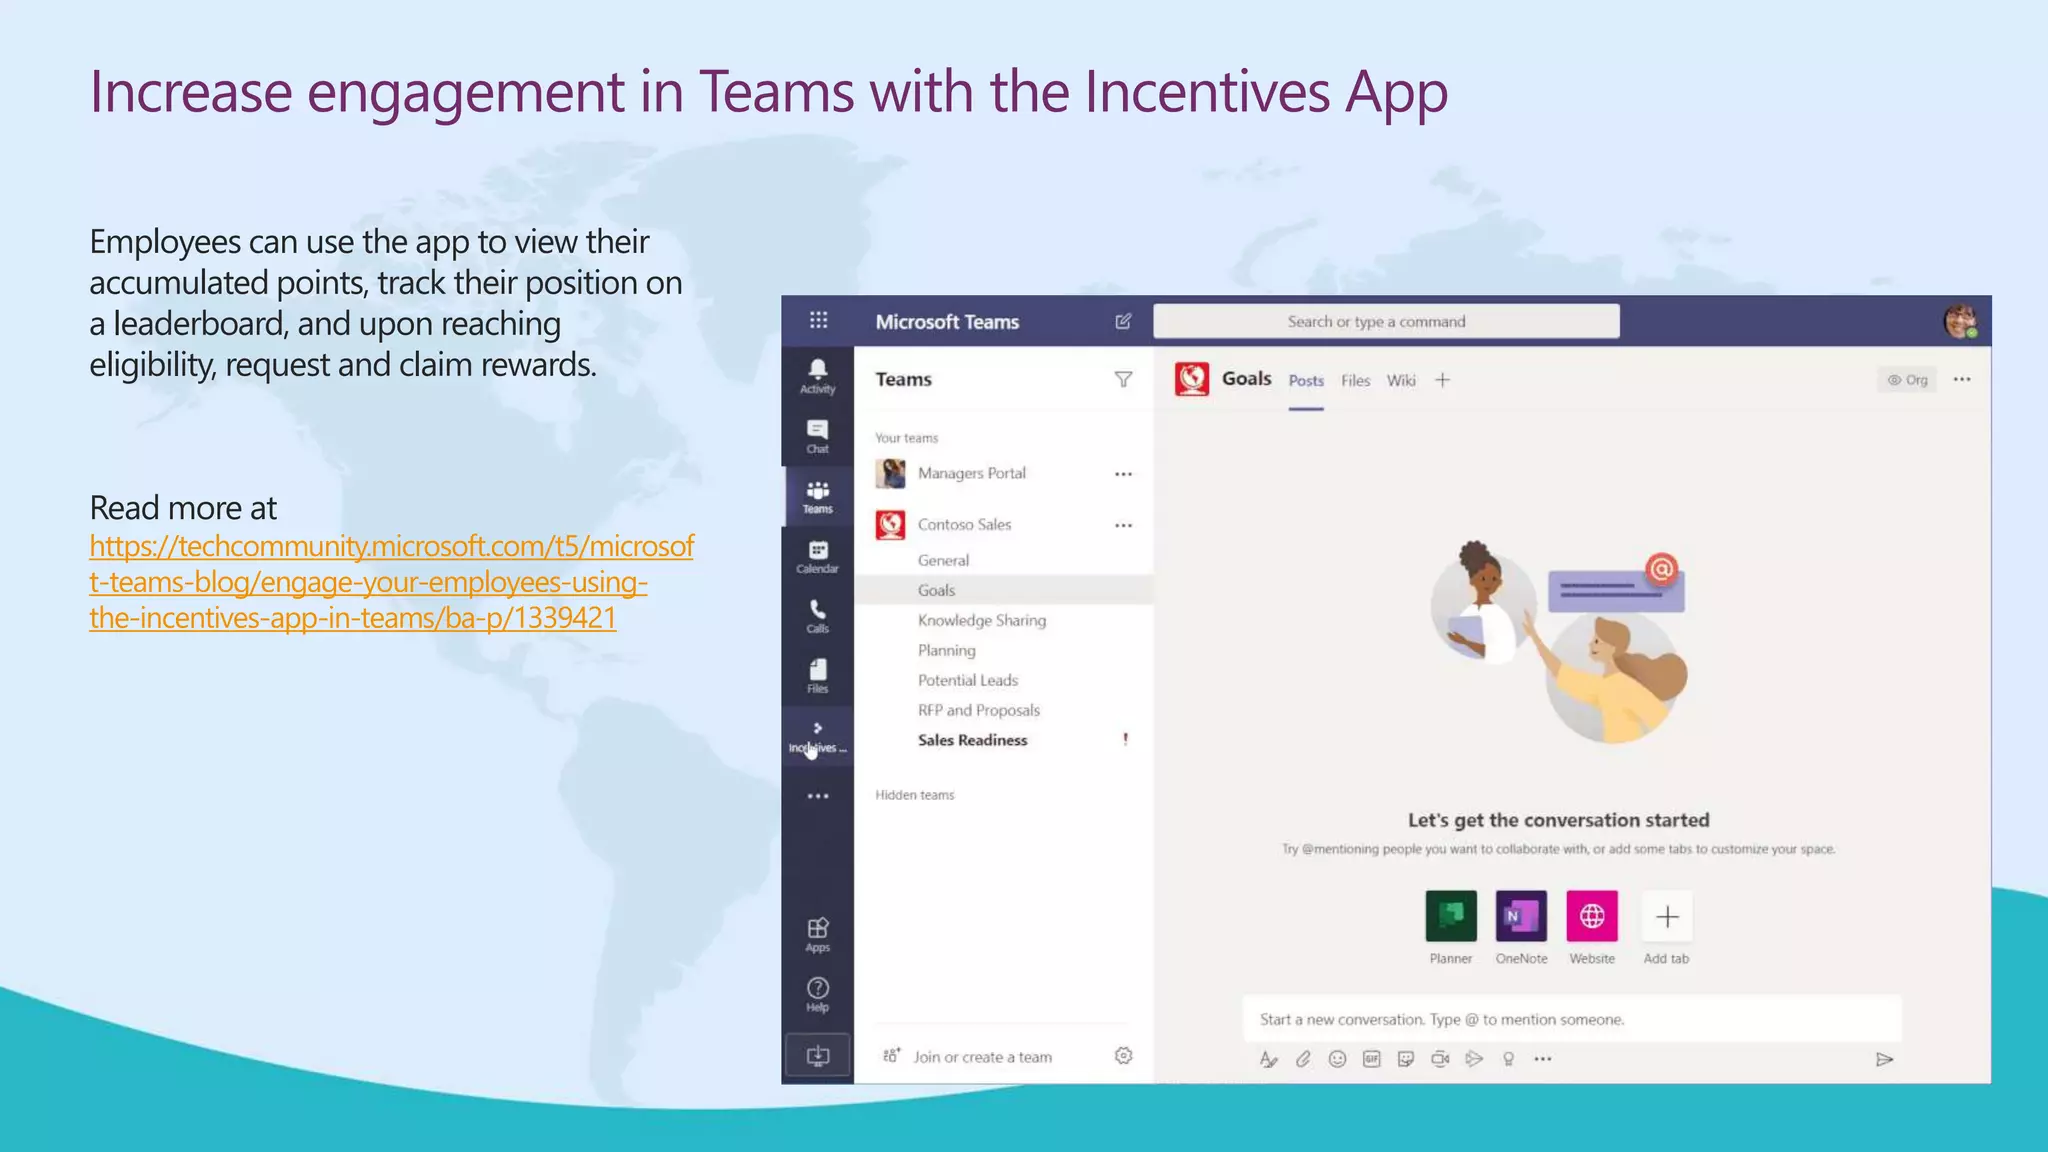The height and width of the screenshot is (1152, 2048).
Task: Open more options for Contoso Sales
Action: pos(1123,525)
